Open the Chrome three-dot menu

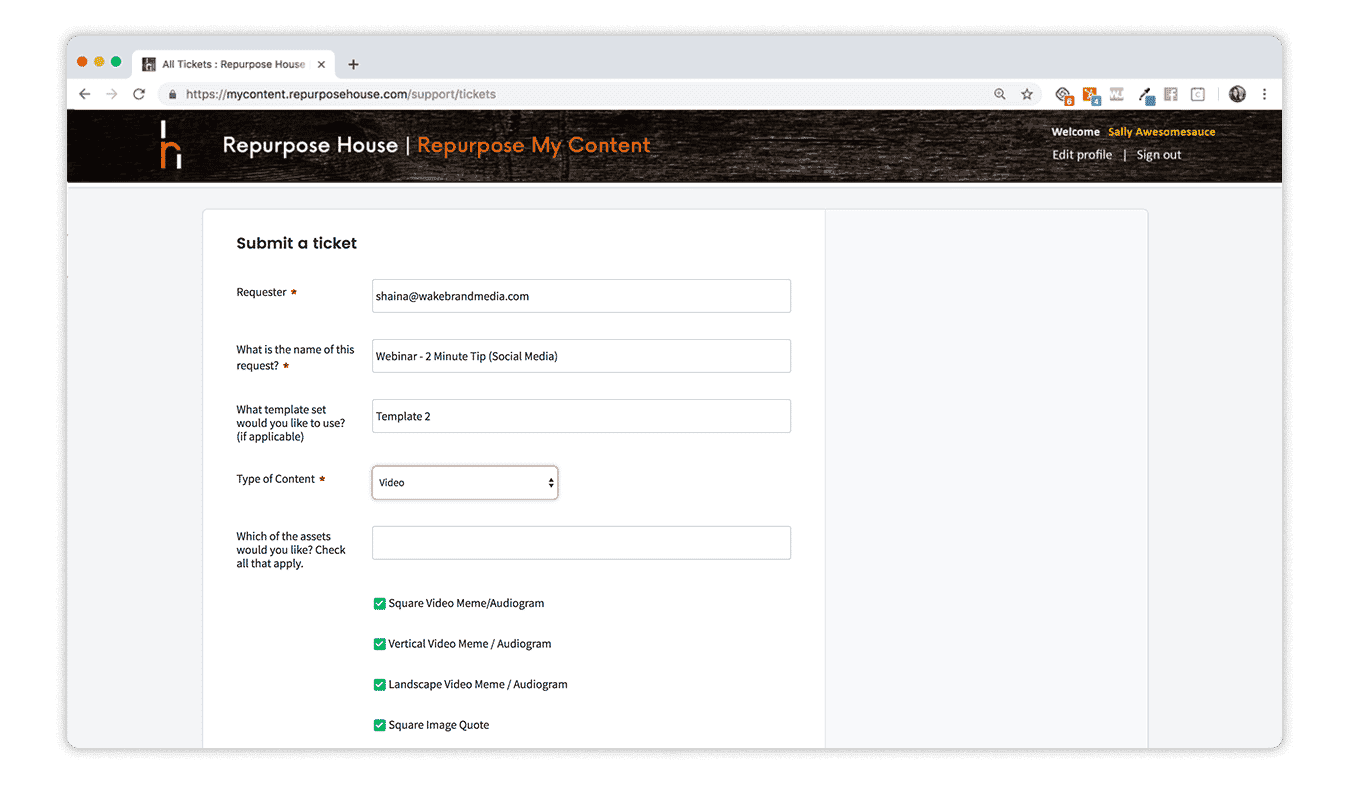(x=1264, y=94)
